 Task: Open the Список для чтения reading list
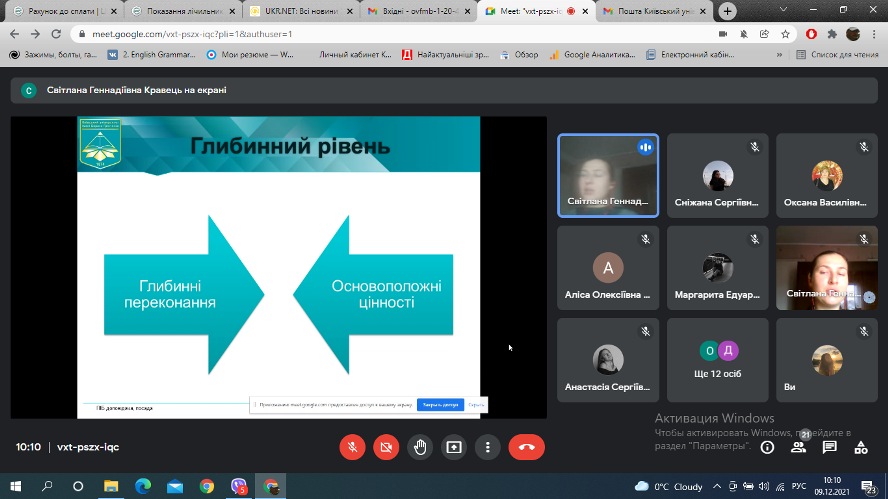(x=838, y=55)
